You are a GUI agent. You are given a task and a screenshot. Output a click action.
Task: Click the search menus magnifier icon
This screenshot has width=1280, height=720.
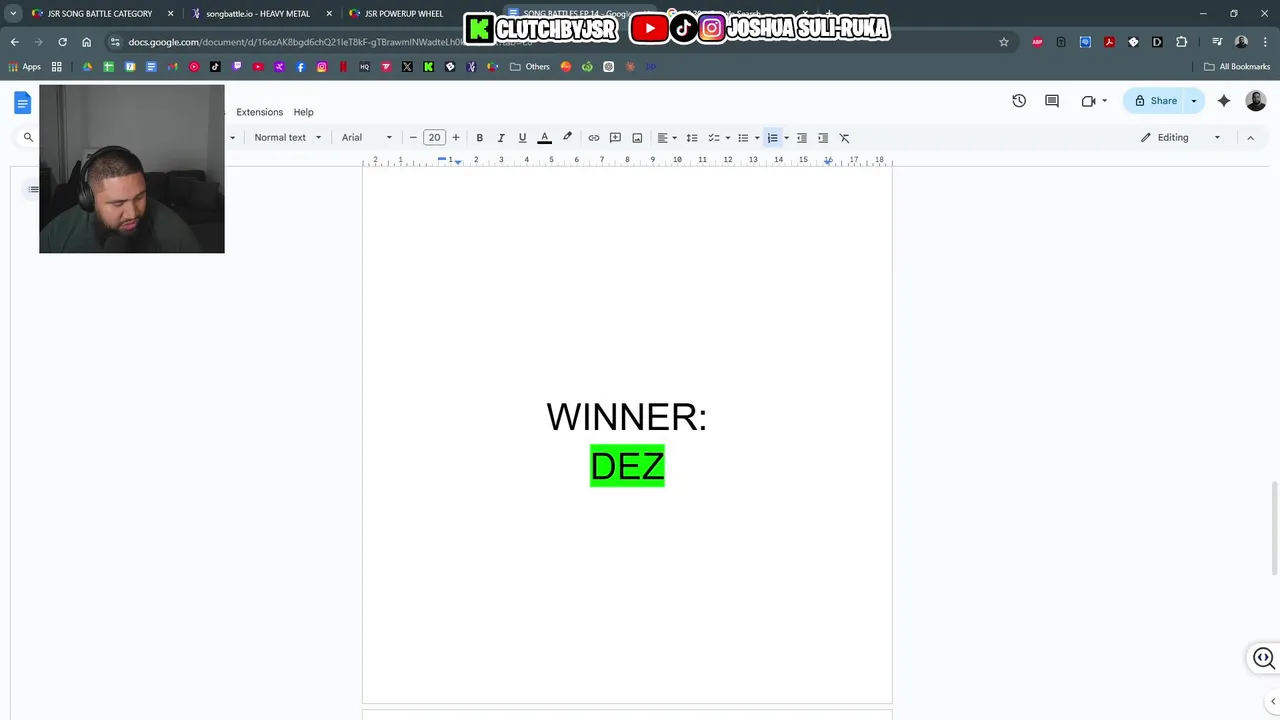[x=28, y=138]
